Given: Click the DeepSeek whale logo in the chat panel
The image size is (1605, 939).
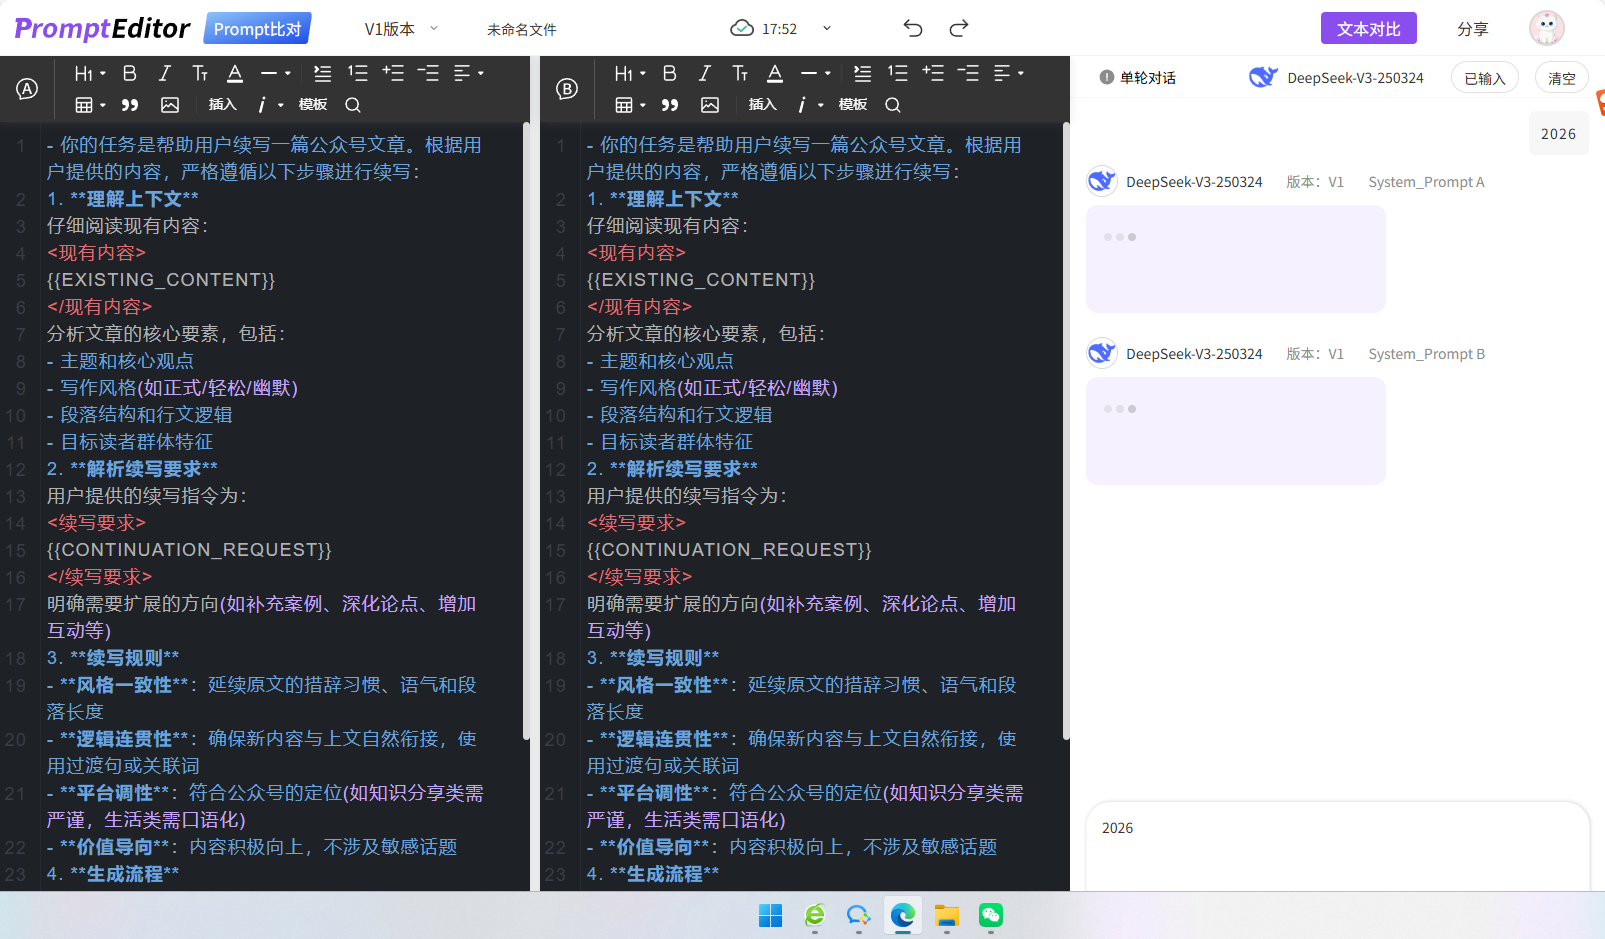Looking at the screenshot, I should (x=1263, y=76).
